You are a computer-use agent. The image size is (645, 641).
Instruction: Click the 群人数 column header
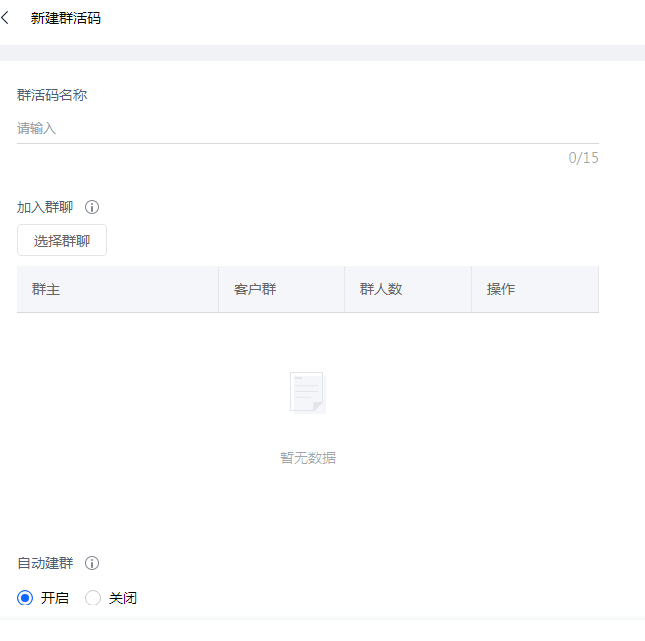pos(381,289)
